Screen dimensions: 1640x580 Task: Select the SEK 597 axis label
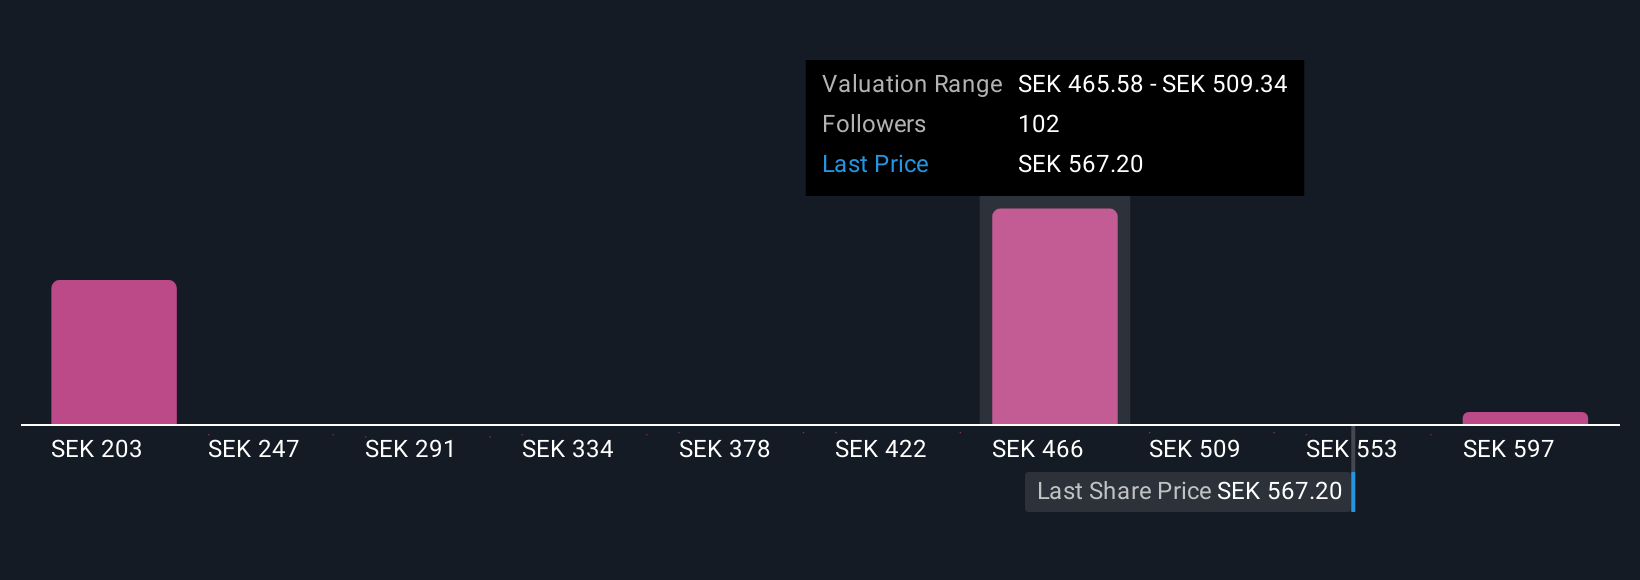tap(1508, 449)
